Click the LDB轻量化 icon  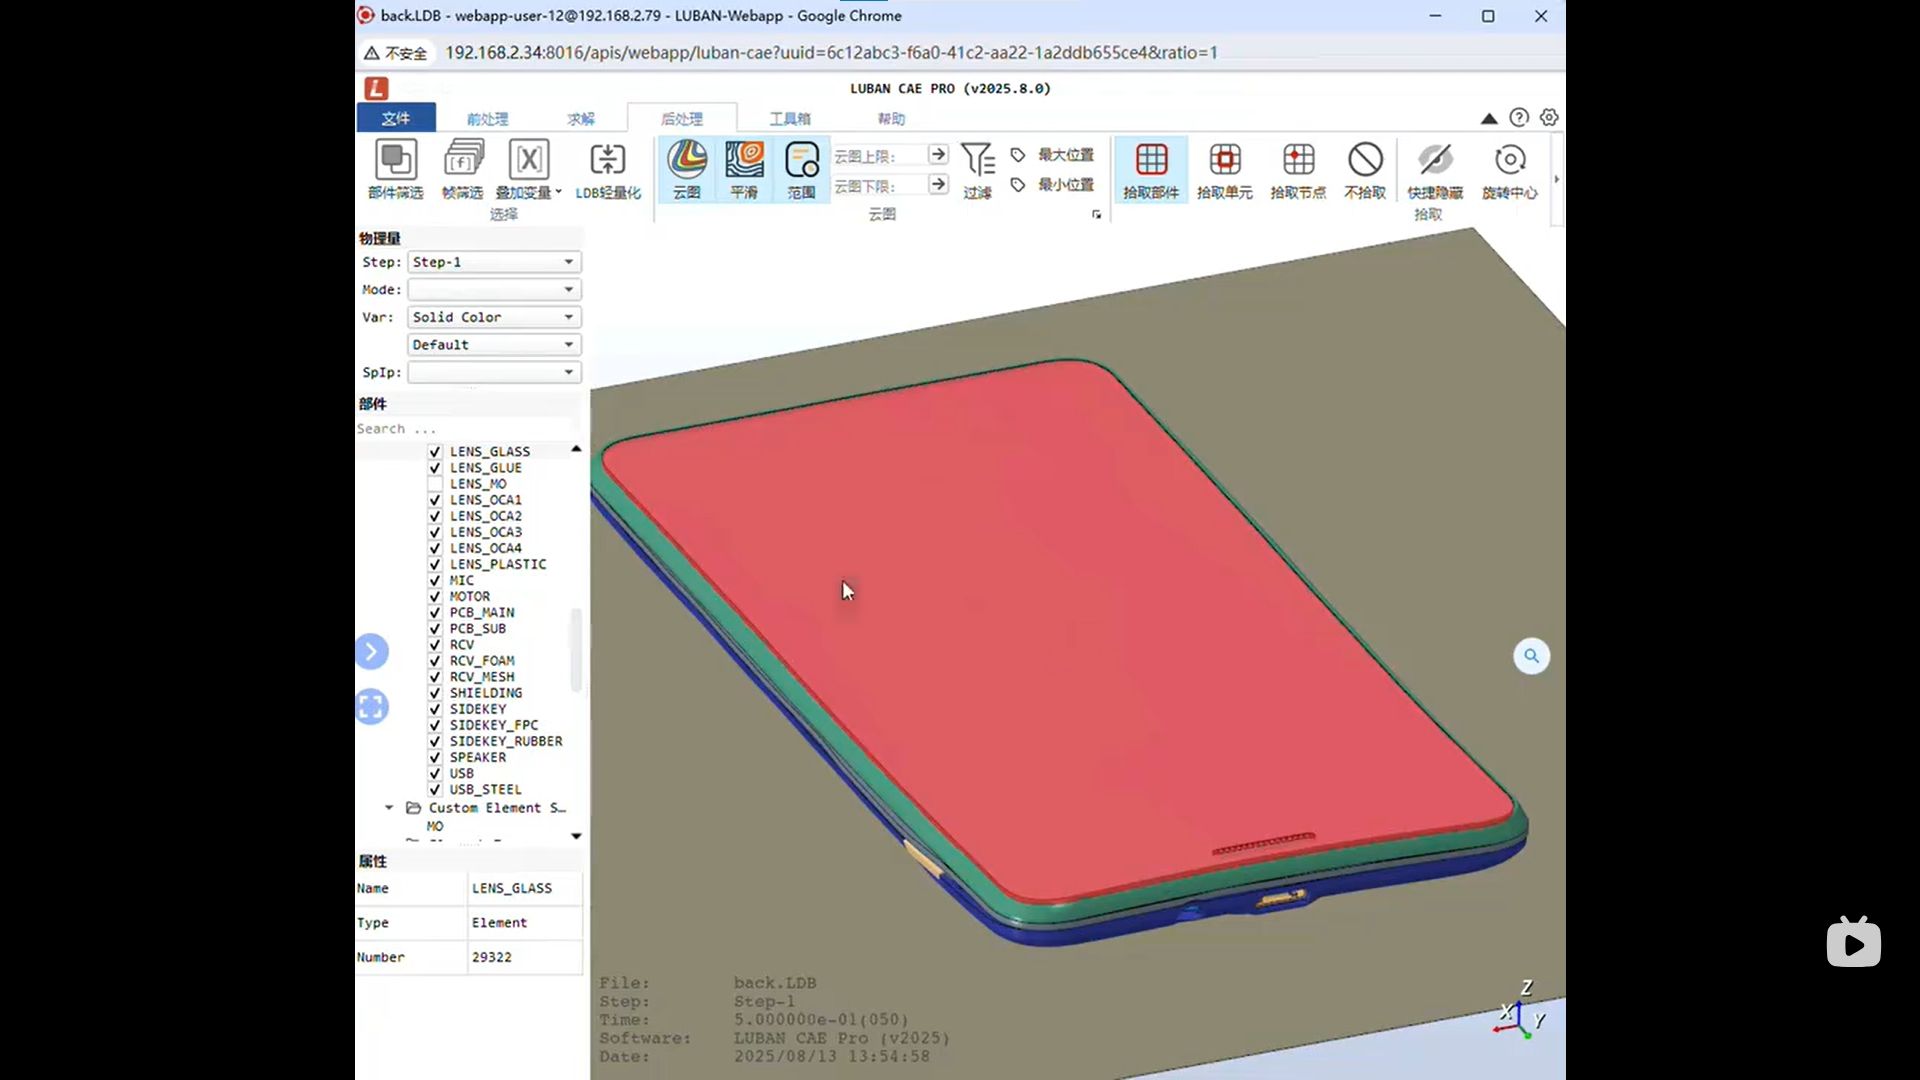607,161
